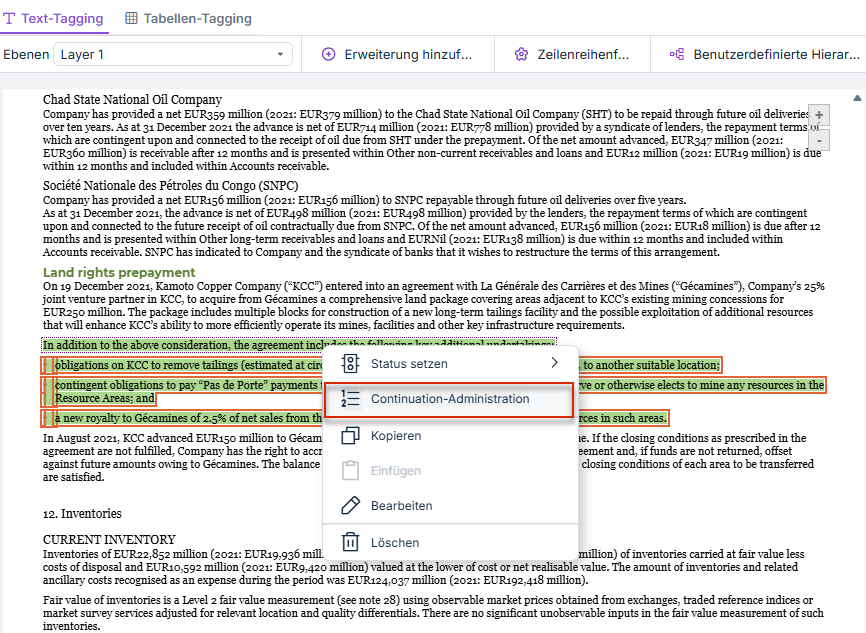Image resolution: width=866 pixels, height=633 pixels.
Task: Click the '12. Inventories' heading
Action: [82, 514]
